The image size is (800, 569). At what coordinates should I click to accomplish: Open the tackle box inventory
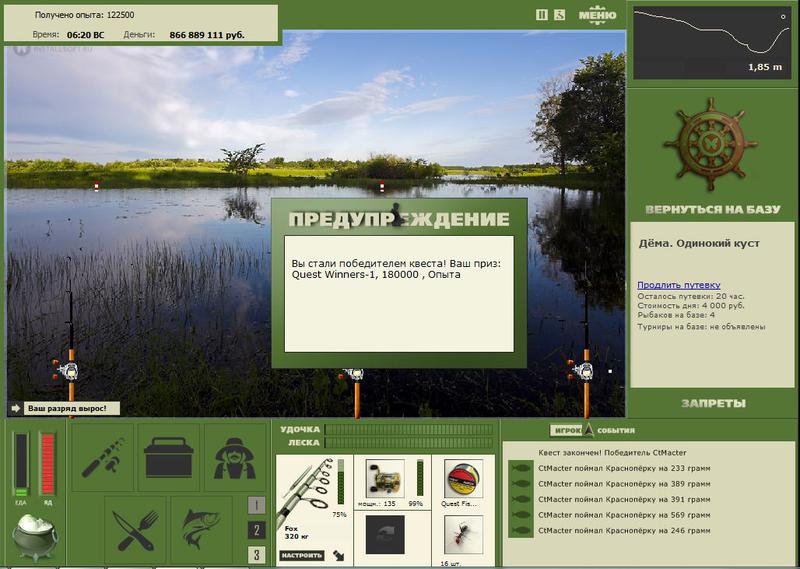[168, 457]
